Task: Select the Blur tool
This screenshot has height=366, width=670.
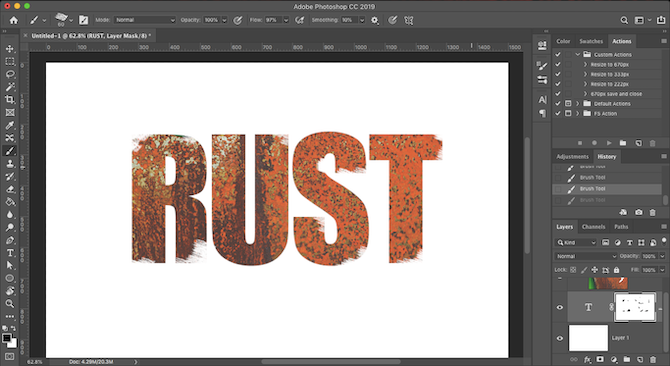Action: (x=10, y=214)
